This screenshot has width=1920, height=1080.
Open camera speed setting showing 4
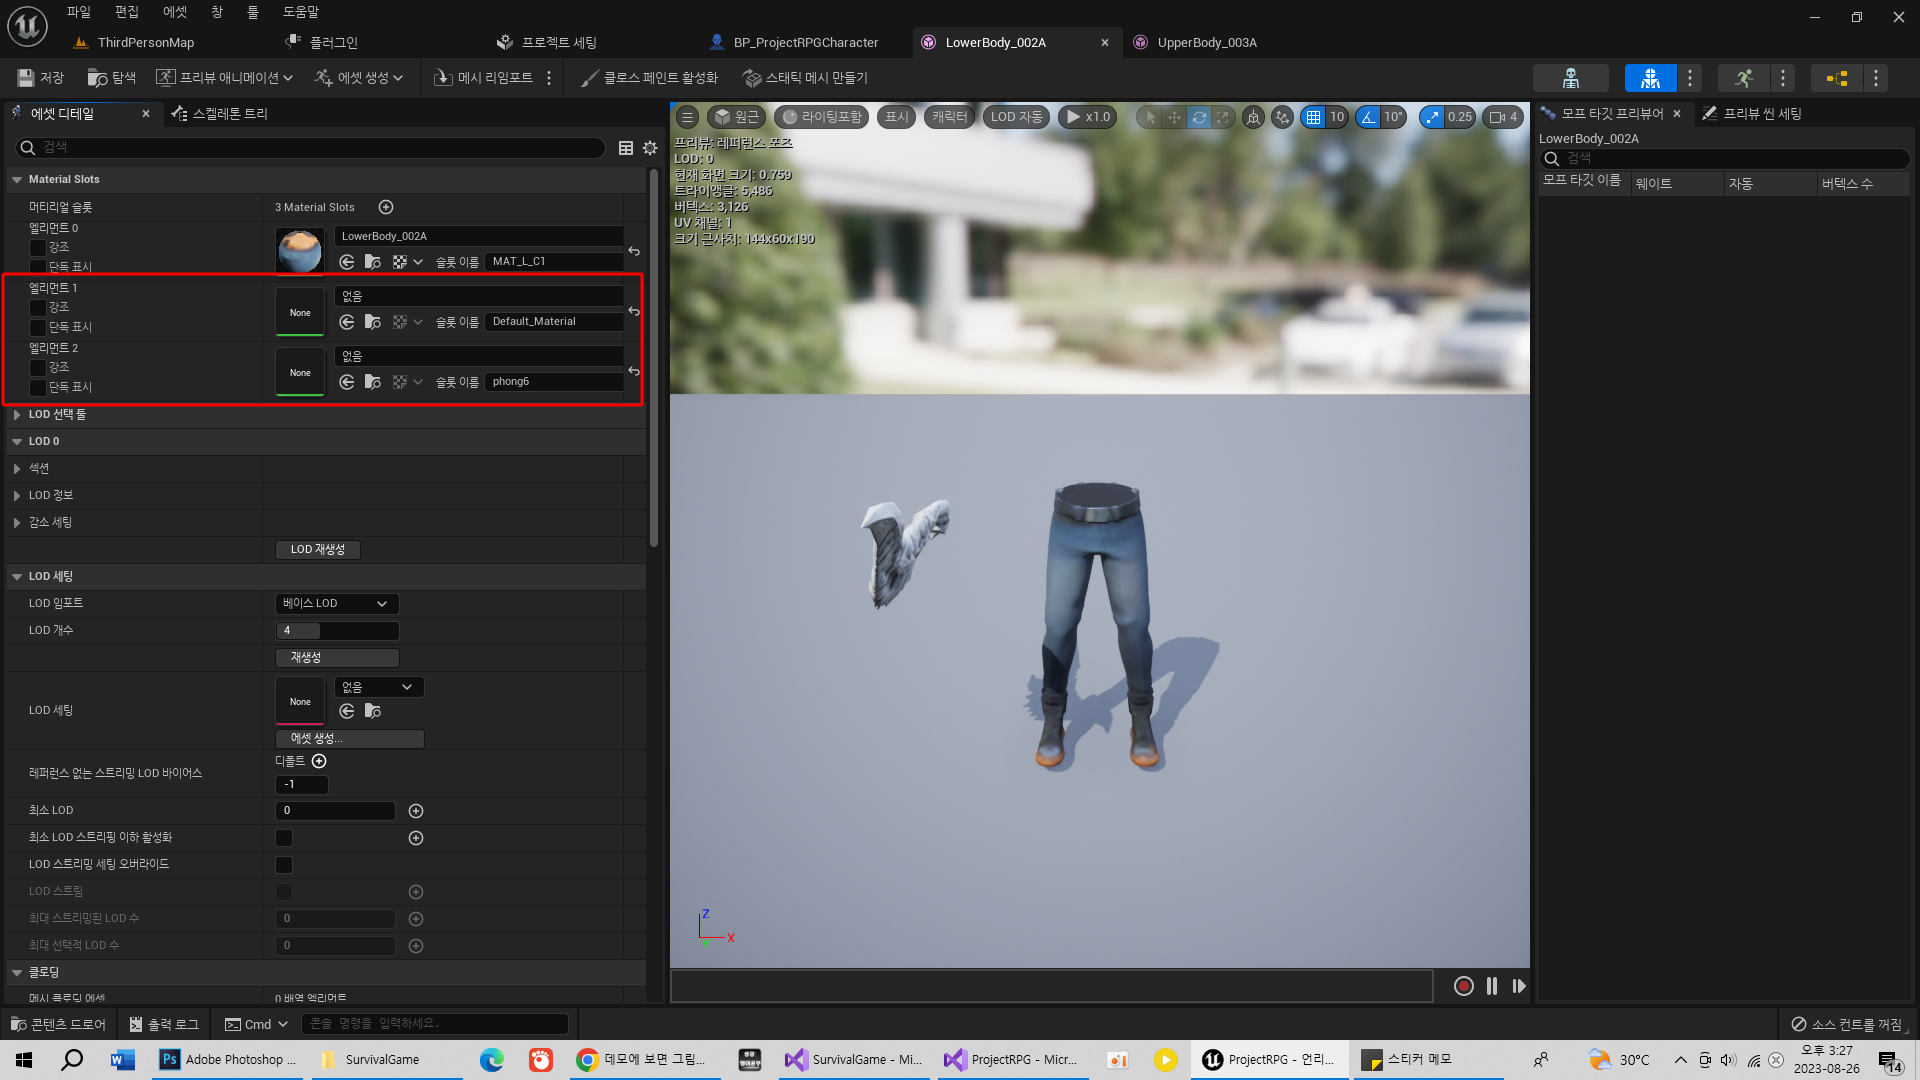click(1503, 117)
